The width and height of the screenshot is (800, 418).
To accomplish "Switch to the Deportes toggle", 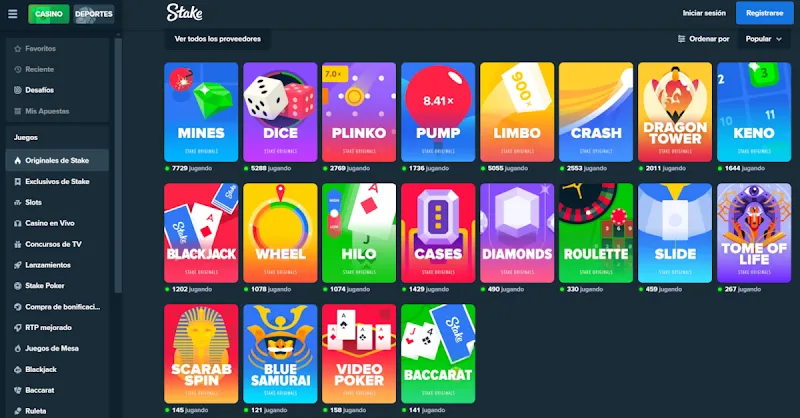I will point(94,14).
